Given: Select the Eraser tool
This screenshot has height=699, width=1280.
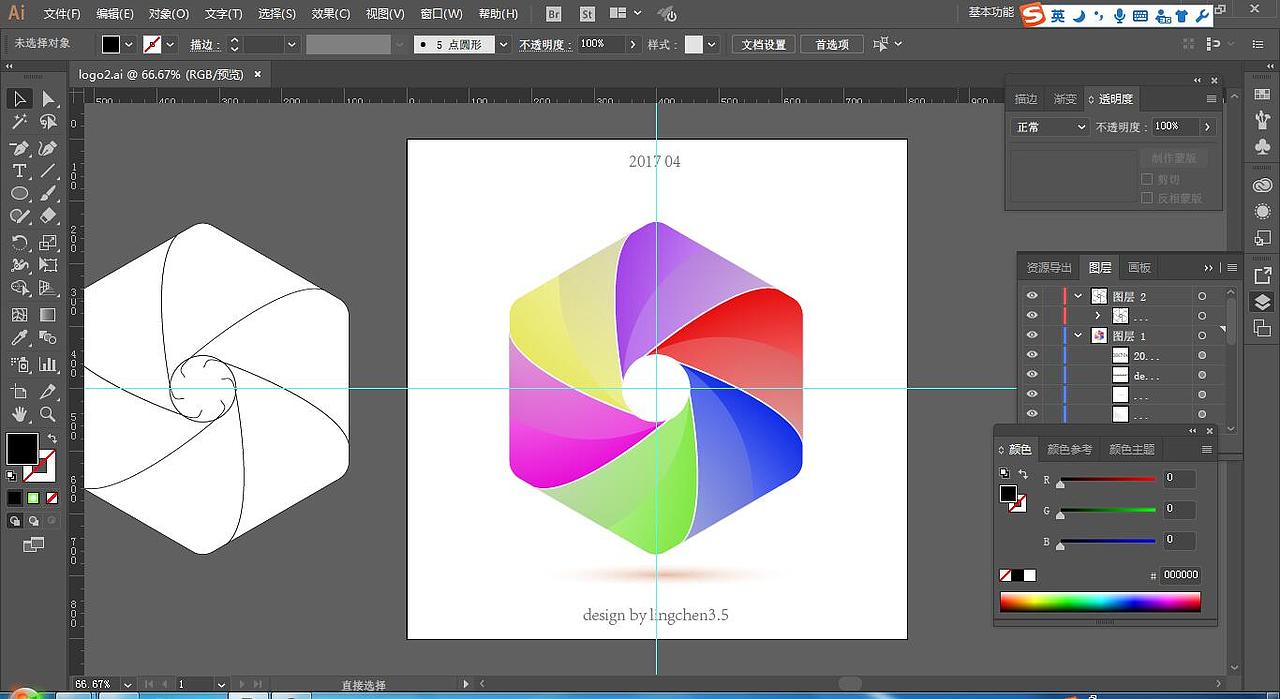Looking at the screenshot, I should point(48,216).
